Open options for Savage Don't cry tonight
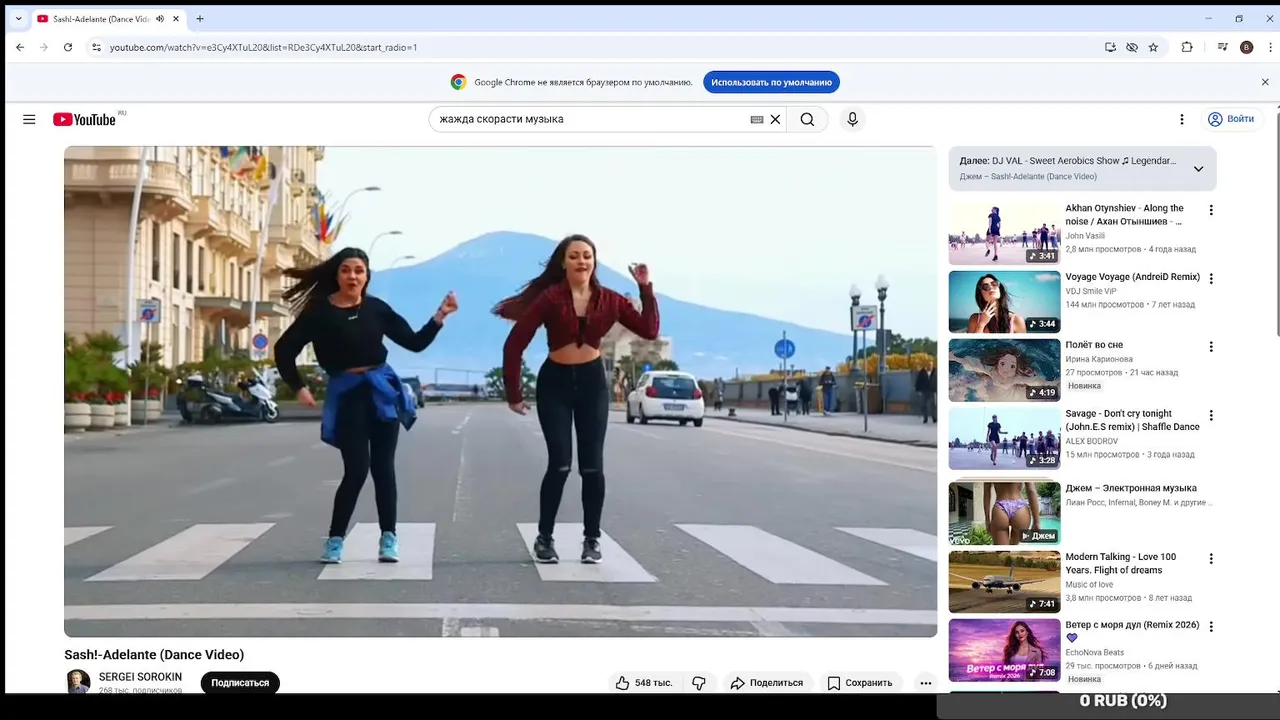 [1211, 415]
